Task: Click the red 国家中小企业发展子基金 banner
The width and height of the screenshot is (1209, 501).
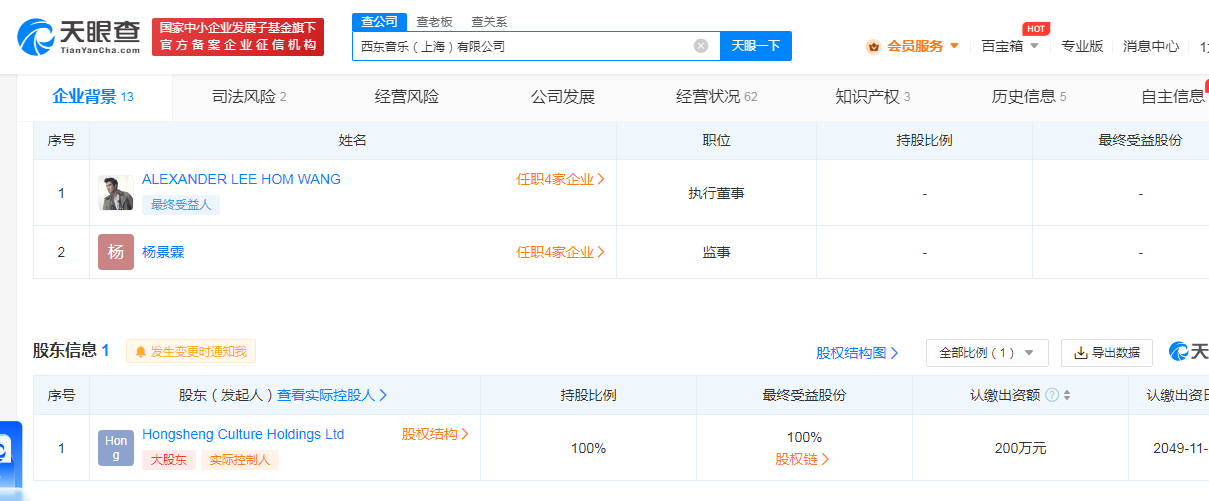Action: point(238,37)
